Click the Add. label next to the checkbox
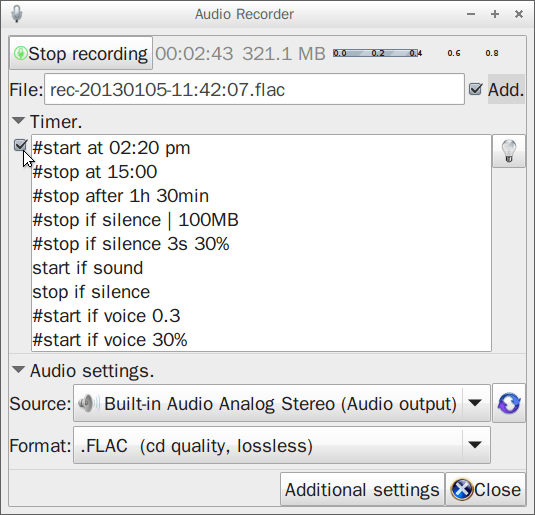 click(506, 90)
